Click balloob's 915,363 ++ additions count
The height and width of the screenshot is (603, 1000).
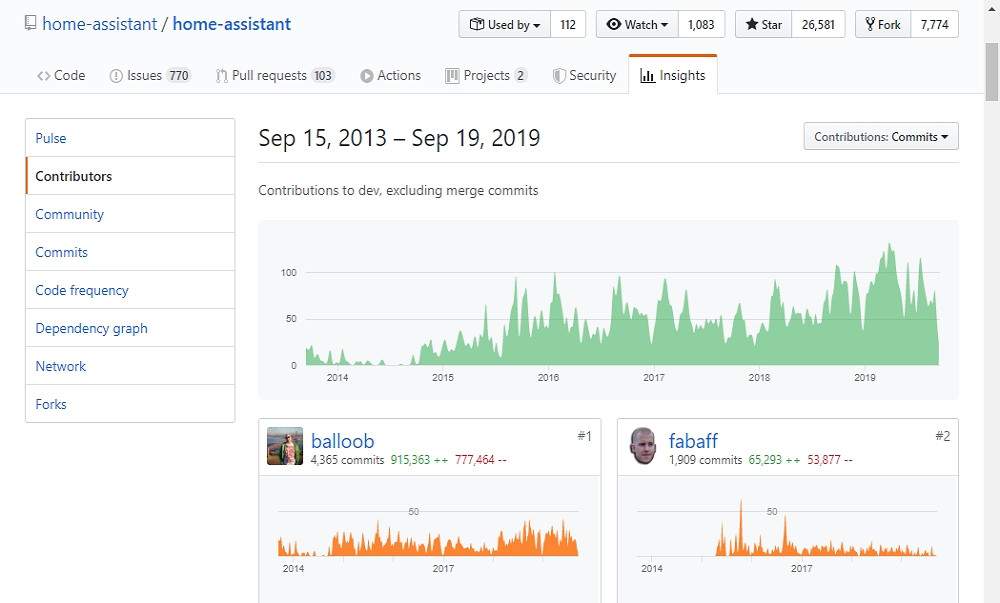[x=419, y=460]
